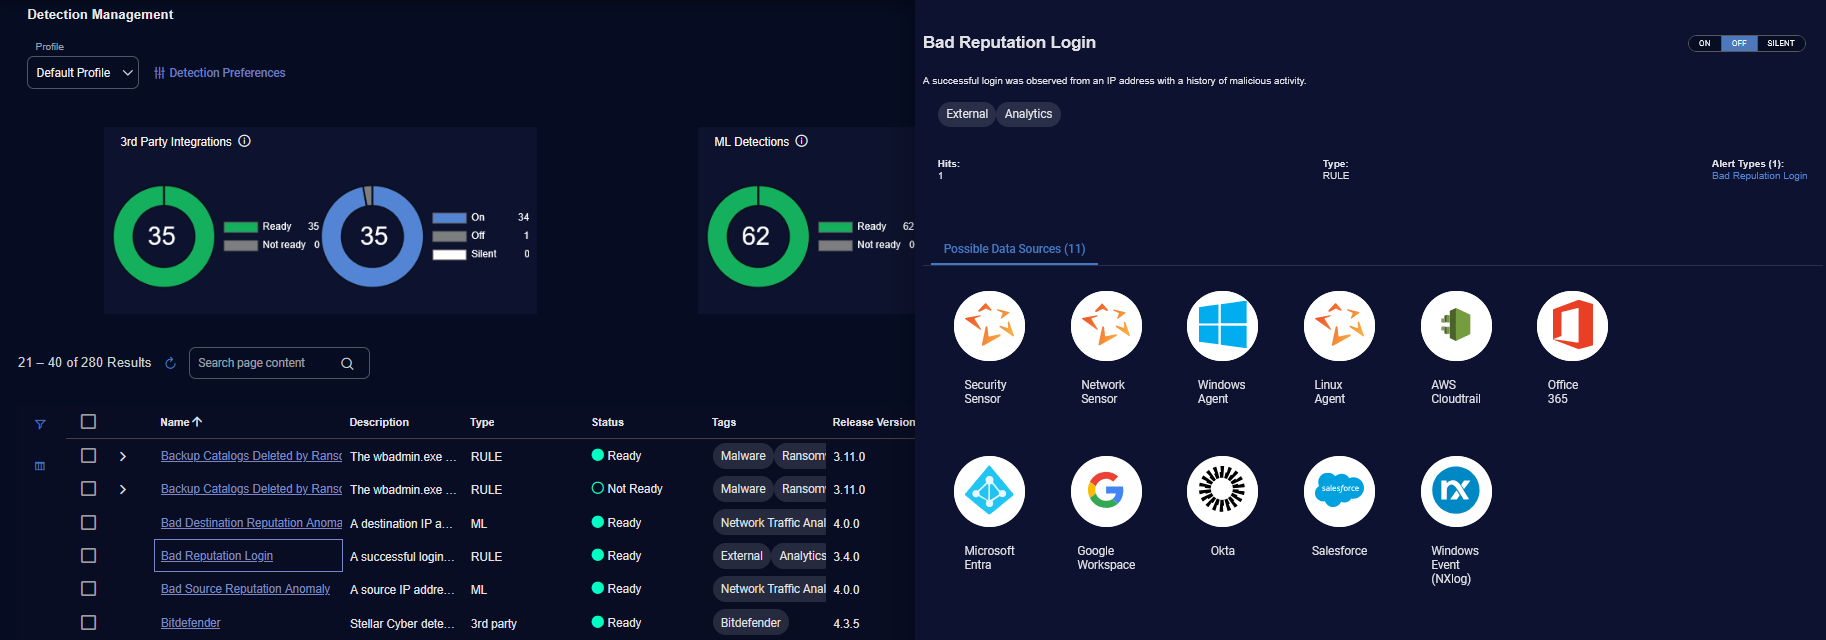Click the refresh results icon

(170, 363)
